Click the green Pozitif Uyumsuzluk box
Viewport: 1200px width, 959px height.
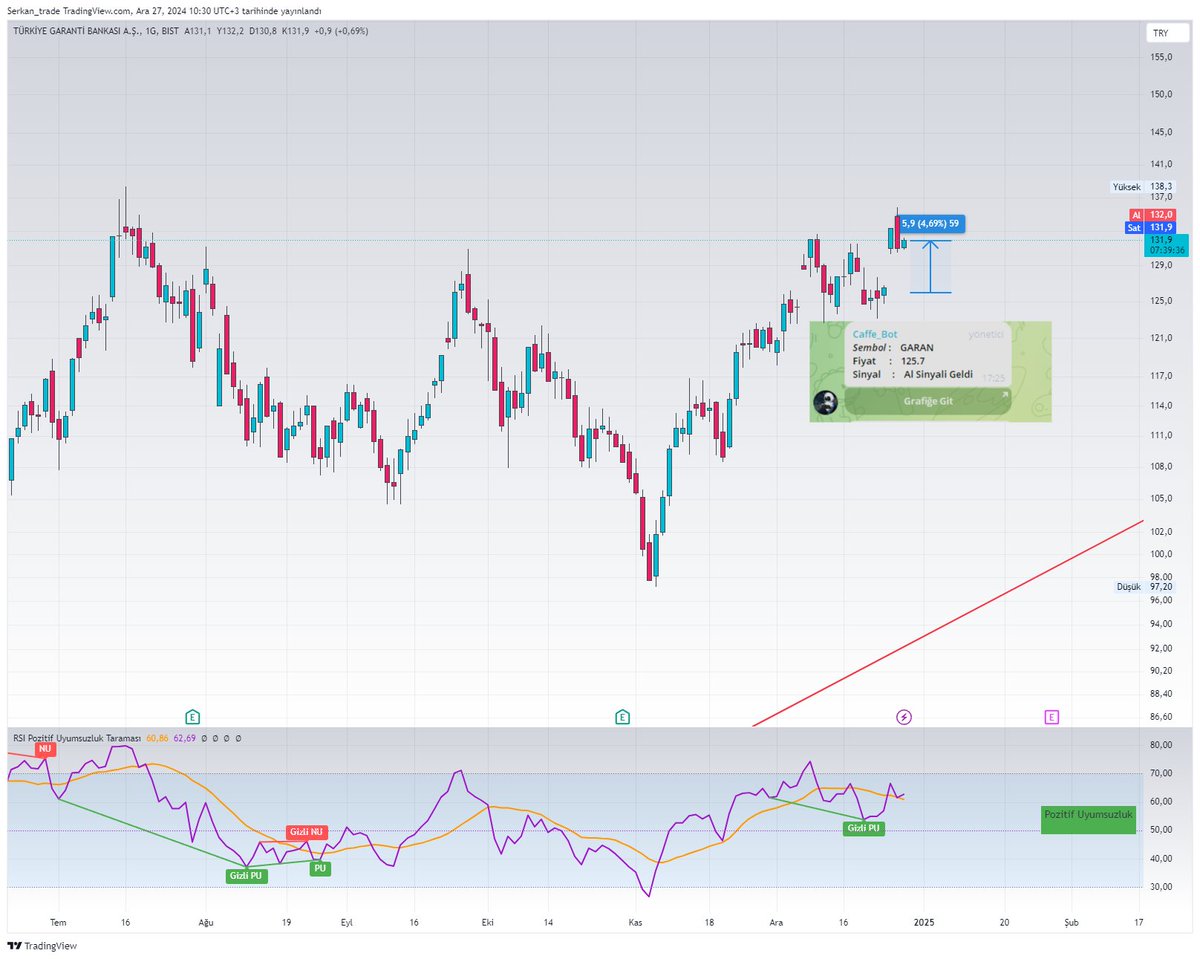pyautogui.click(x=1088, y=820)
